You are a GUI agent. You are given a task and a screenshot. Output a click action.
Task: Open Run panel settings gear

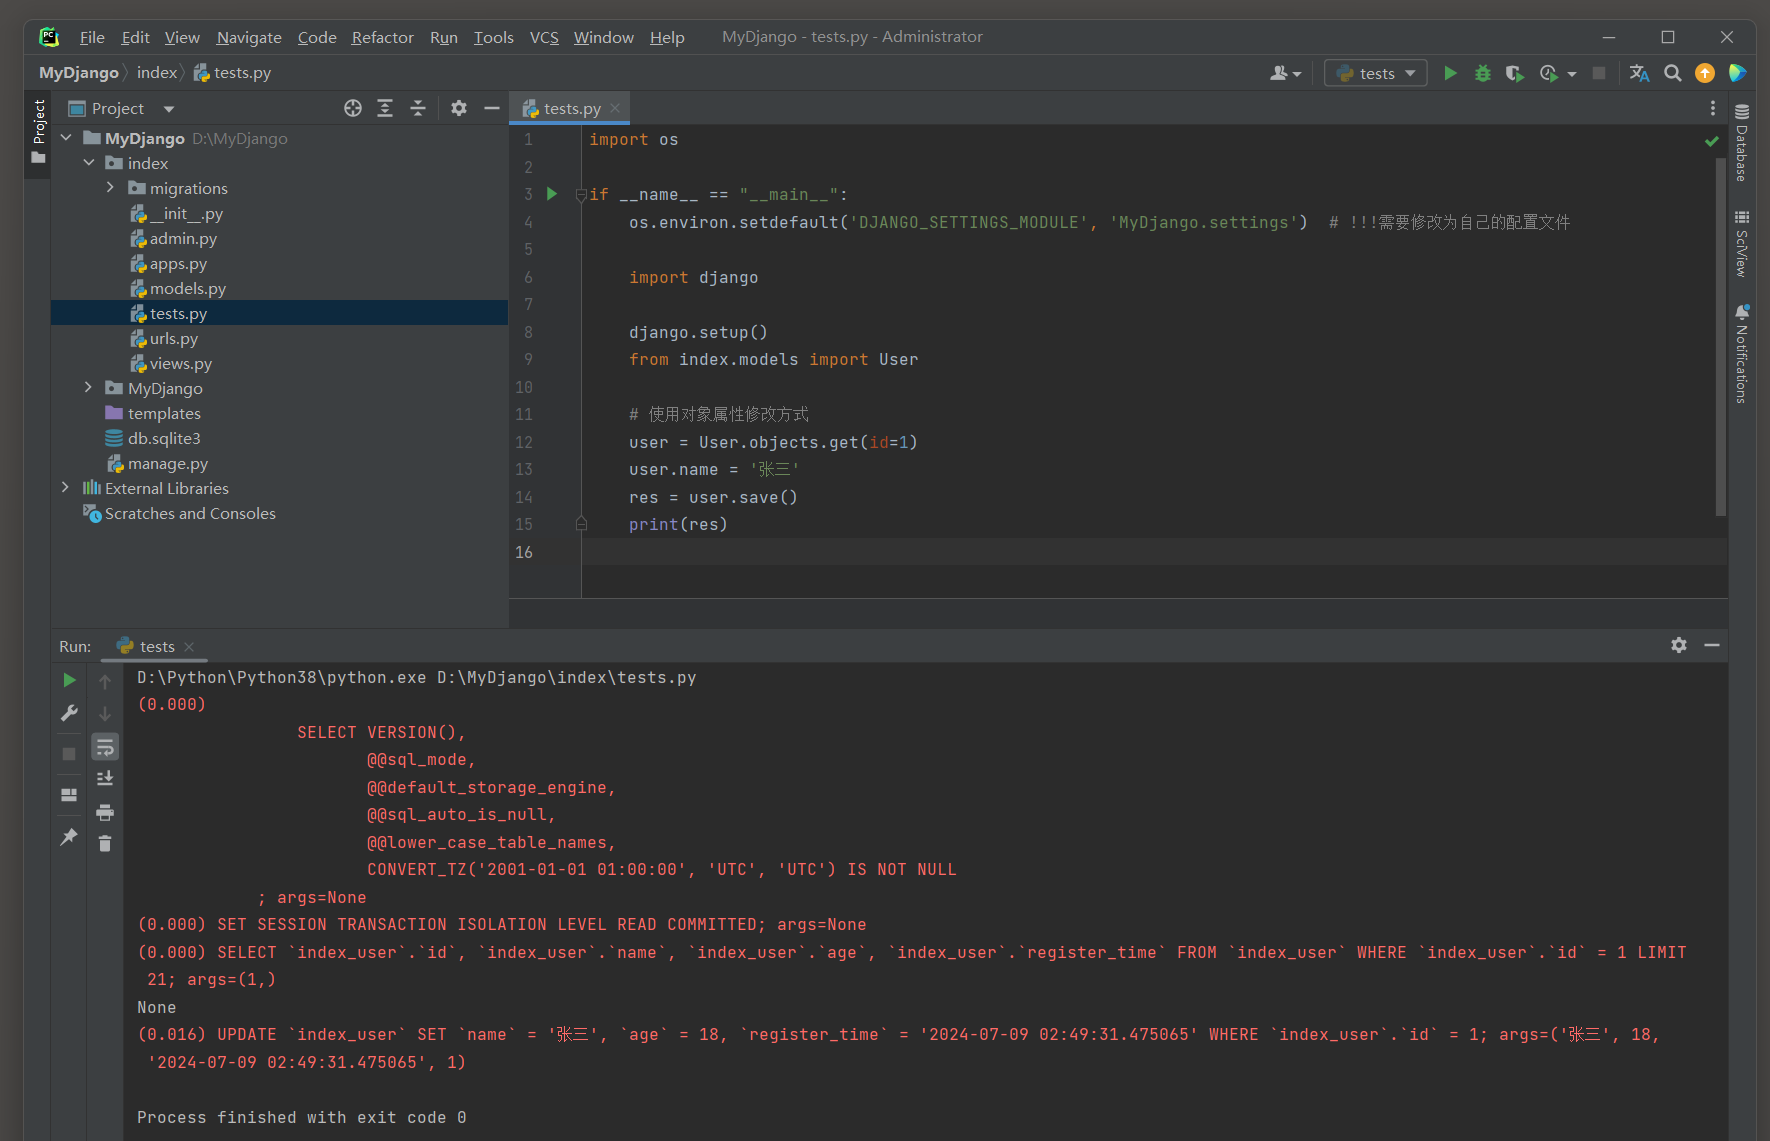click(x=1679, y=645)
